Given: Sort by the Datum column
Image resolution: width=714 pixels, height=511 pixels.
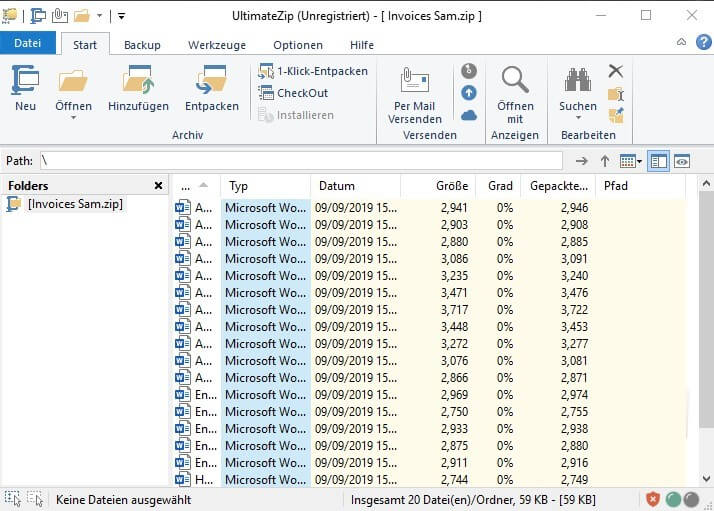Looking at the screenshot, I should 355,186.
